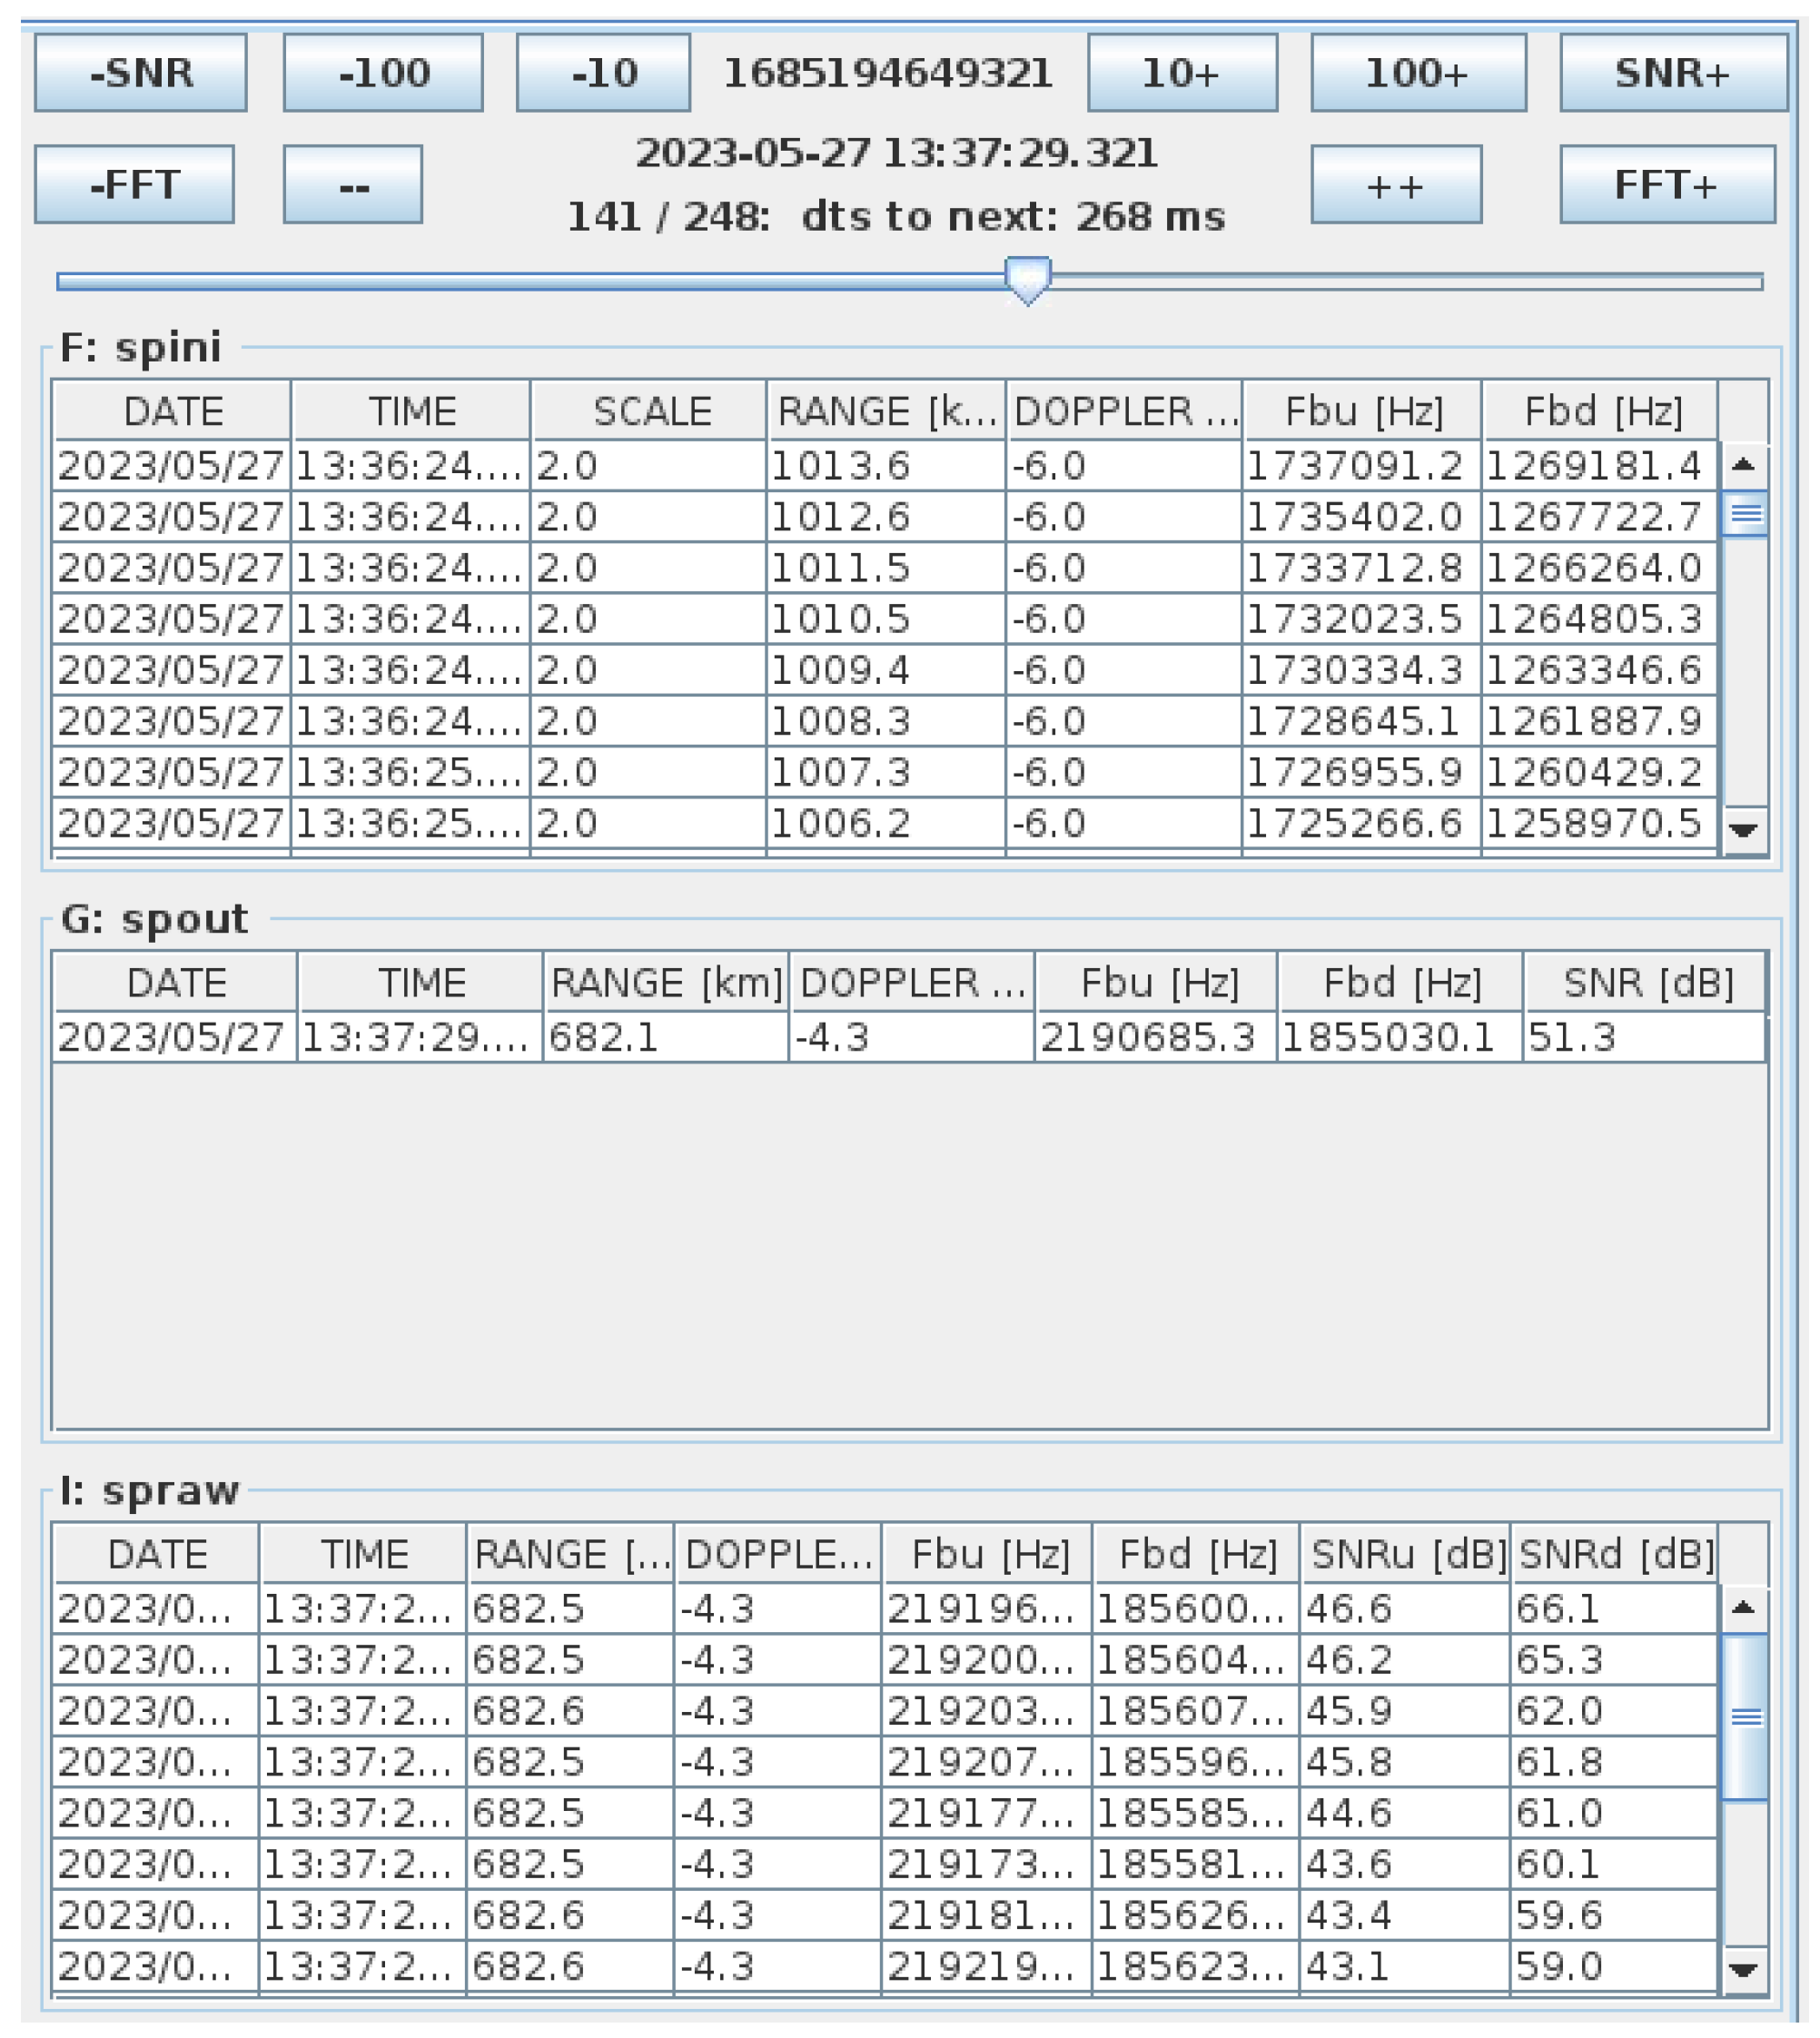Go to previous with the -- button
Viewport: 1820px width, 2038px height.
[353, 185]
